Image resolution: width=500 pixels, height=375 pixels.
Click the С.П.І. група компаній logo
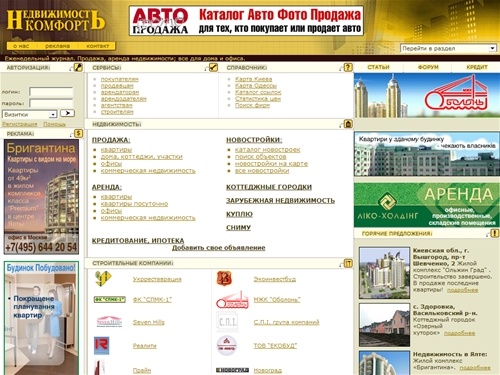(227, 322)
